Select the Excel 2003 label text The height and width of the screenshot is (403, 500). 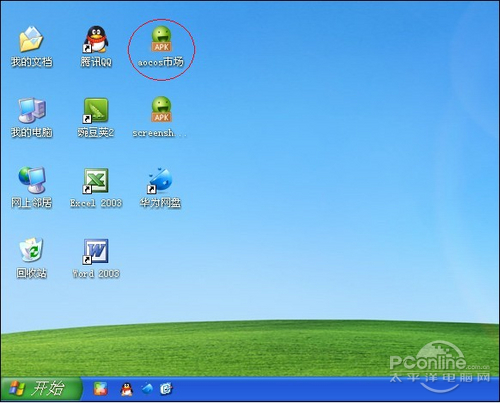pyautogui.click(x=96, y=203)
